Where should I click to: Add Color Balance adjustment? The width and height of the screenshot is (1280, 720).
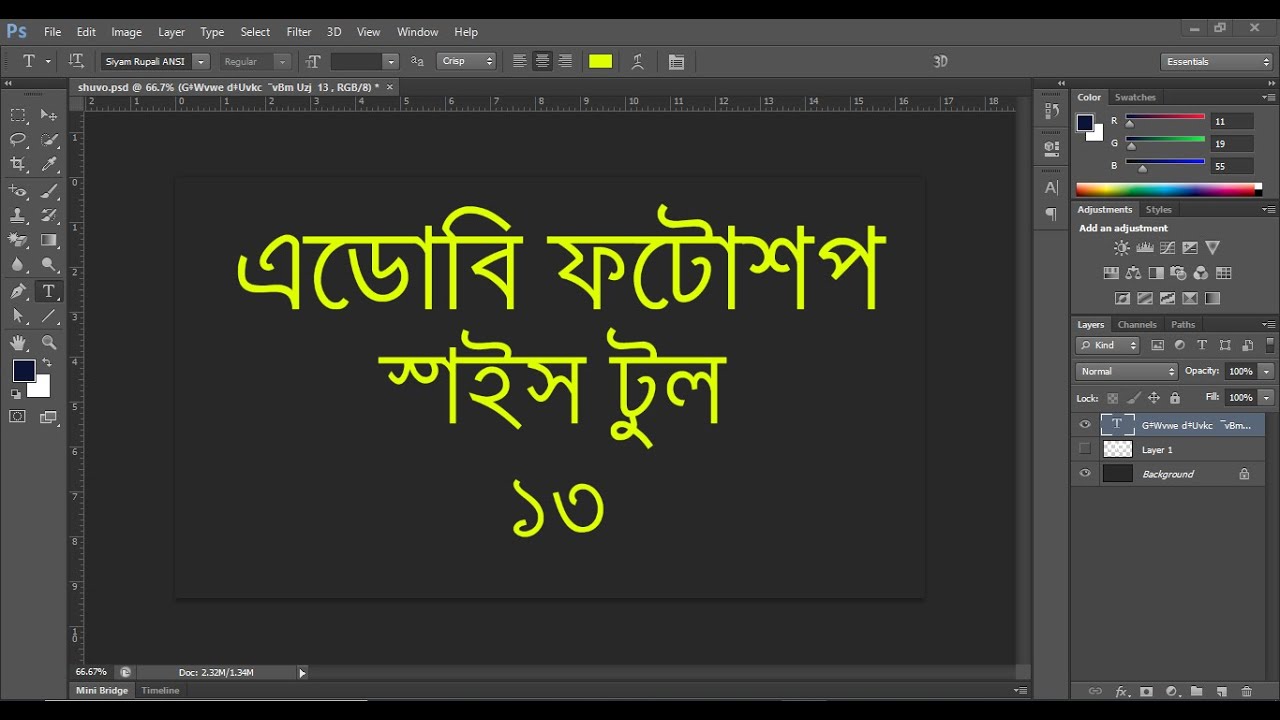coord(1133,273)
